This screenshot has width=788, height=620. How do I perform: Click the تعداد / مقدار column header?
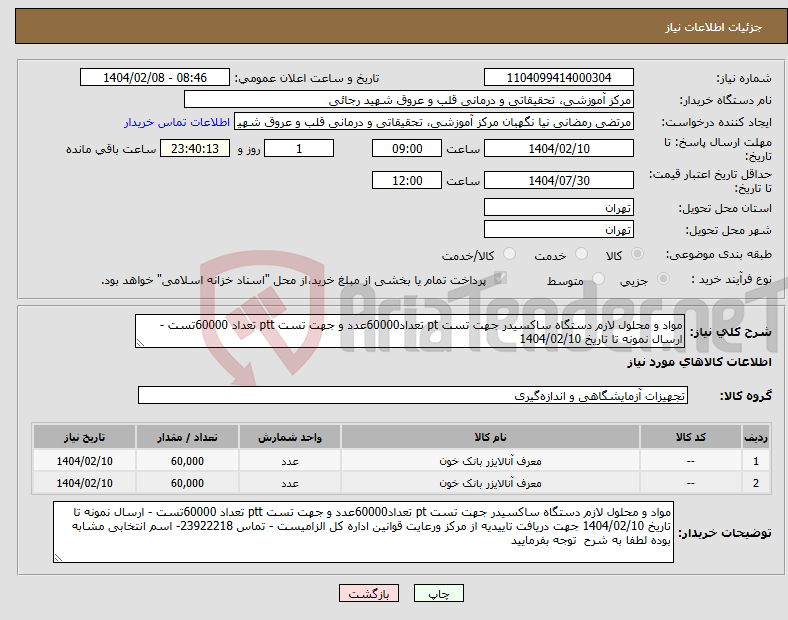(187, 437)
